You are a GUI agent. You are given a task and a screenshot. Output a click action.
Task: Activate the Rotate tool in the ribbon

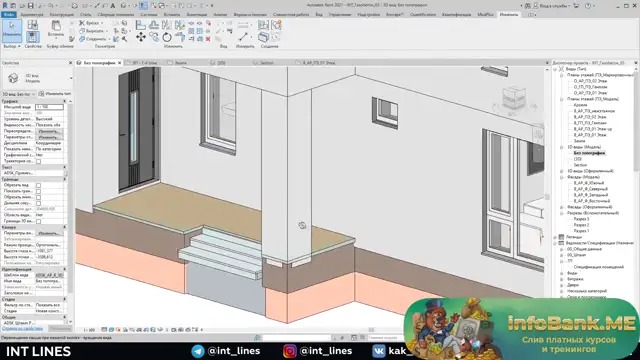click(167, 37)
